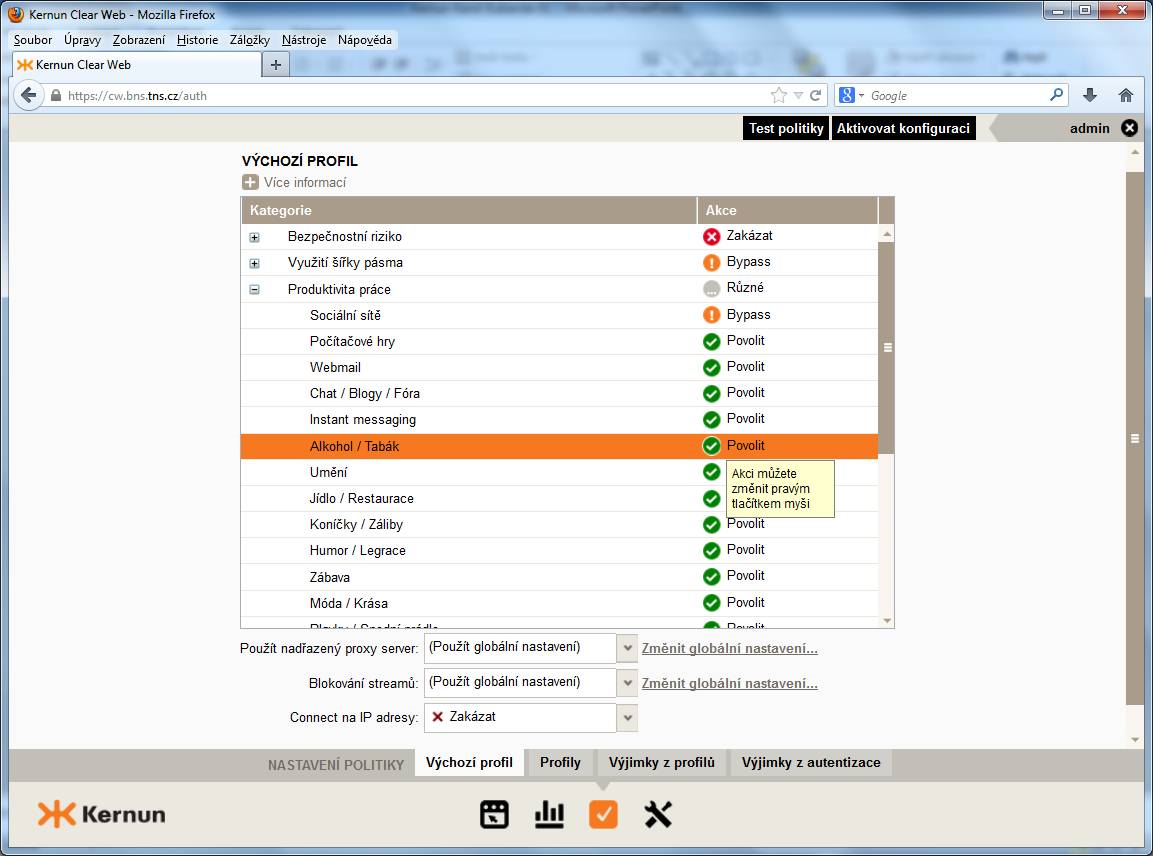Switch to the Výjimky z autentizace tab
The height and width of the screenshot is (856, 1153).
pos(811,763)
